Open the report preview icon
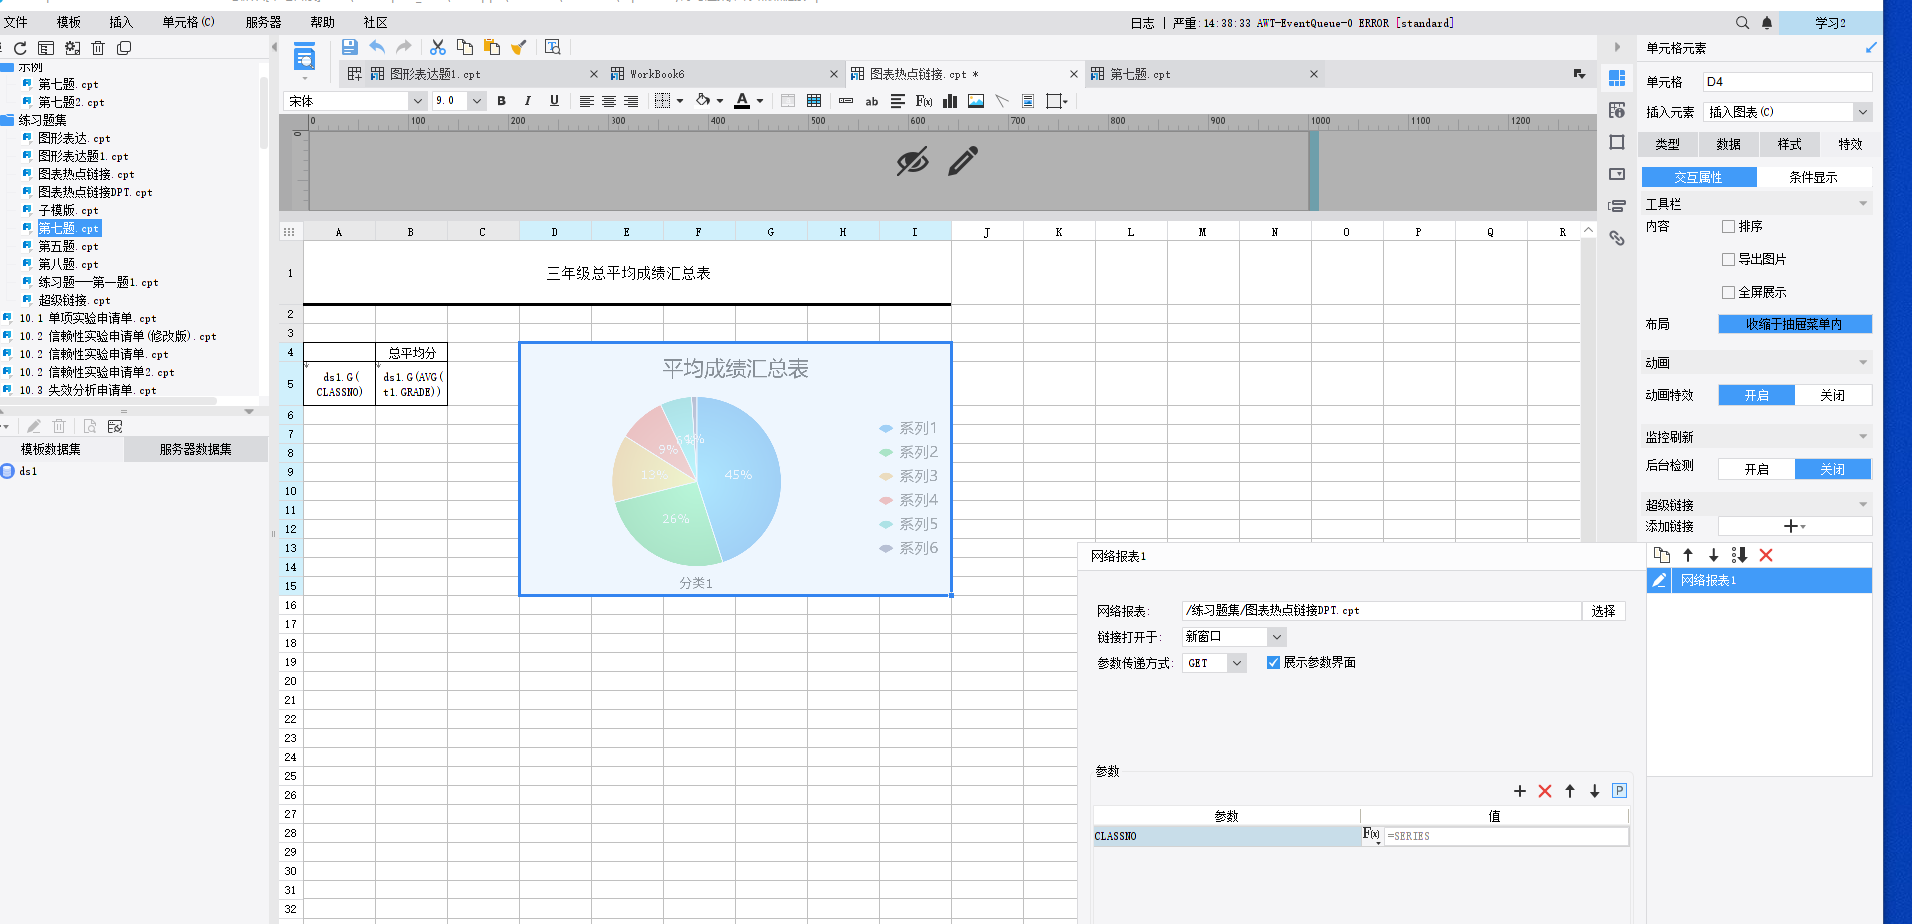The height and width of the screenshot is (924, 1912). [552, 47]
